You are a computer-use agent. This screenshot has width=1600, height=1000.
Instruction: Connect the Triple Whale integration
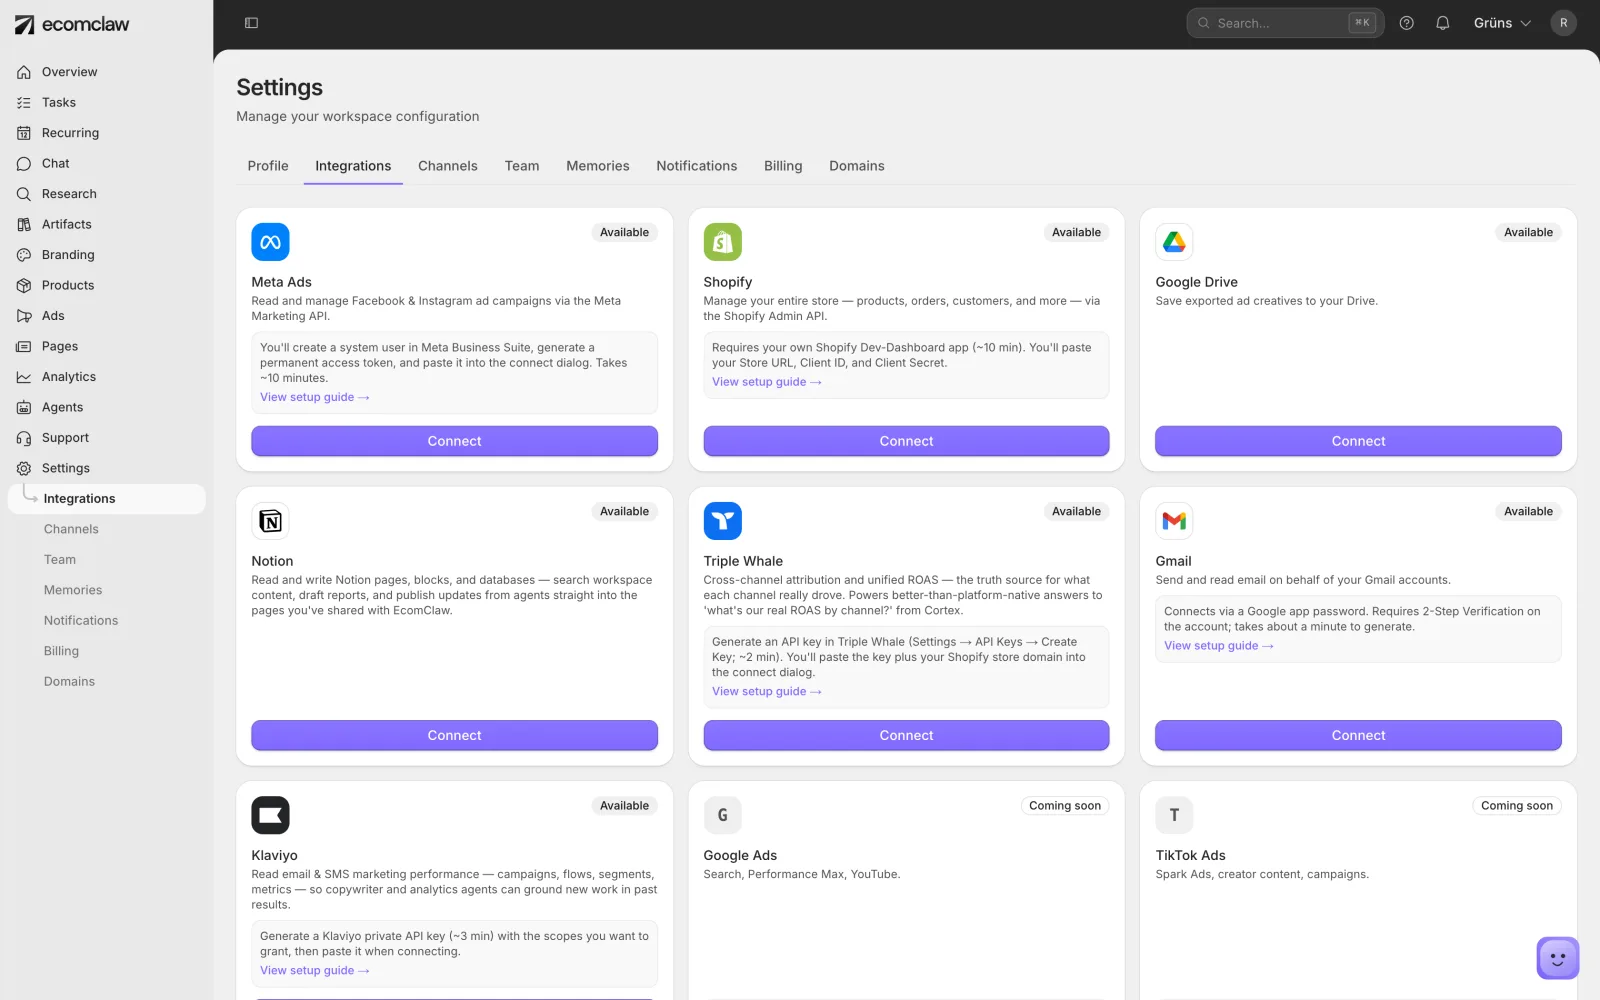906,735
